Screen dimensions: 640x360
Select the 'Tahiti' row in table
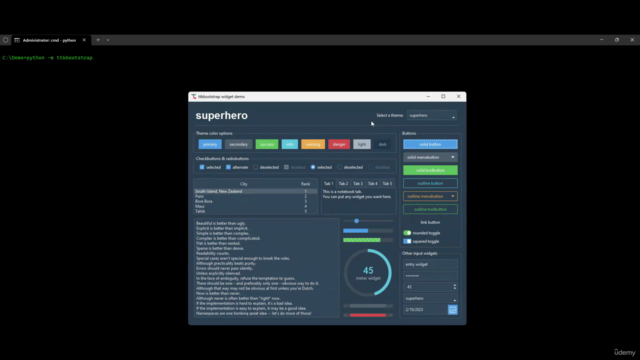pyautogui.click(x=256, y=211)
